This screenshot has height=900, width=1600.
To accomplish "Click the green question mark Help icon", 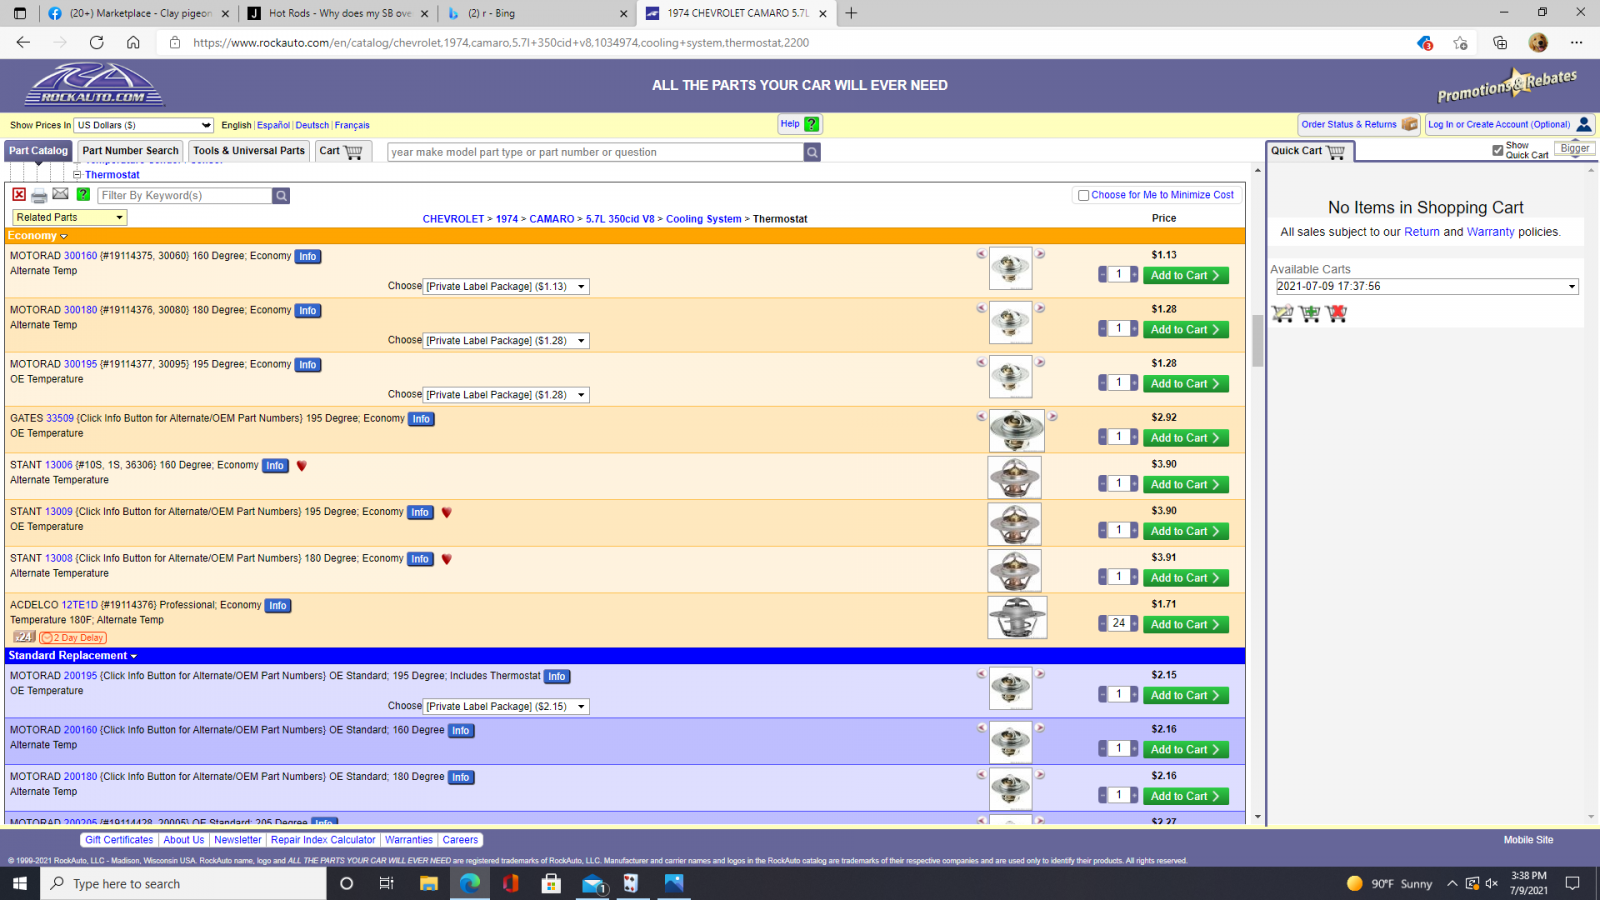I will tap(812, 125).
